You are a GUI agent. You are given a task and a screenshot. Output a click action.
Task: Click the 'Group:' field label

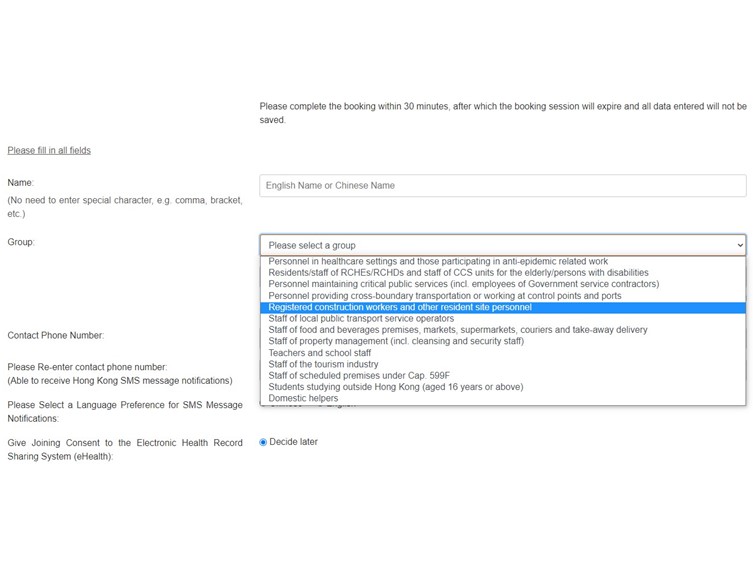coord(21,242)
